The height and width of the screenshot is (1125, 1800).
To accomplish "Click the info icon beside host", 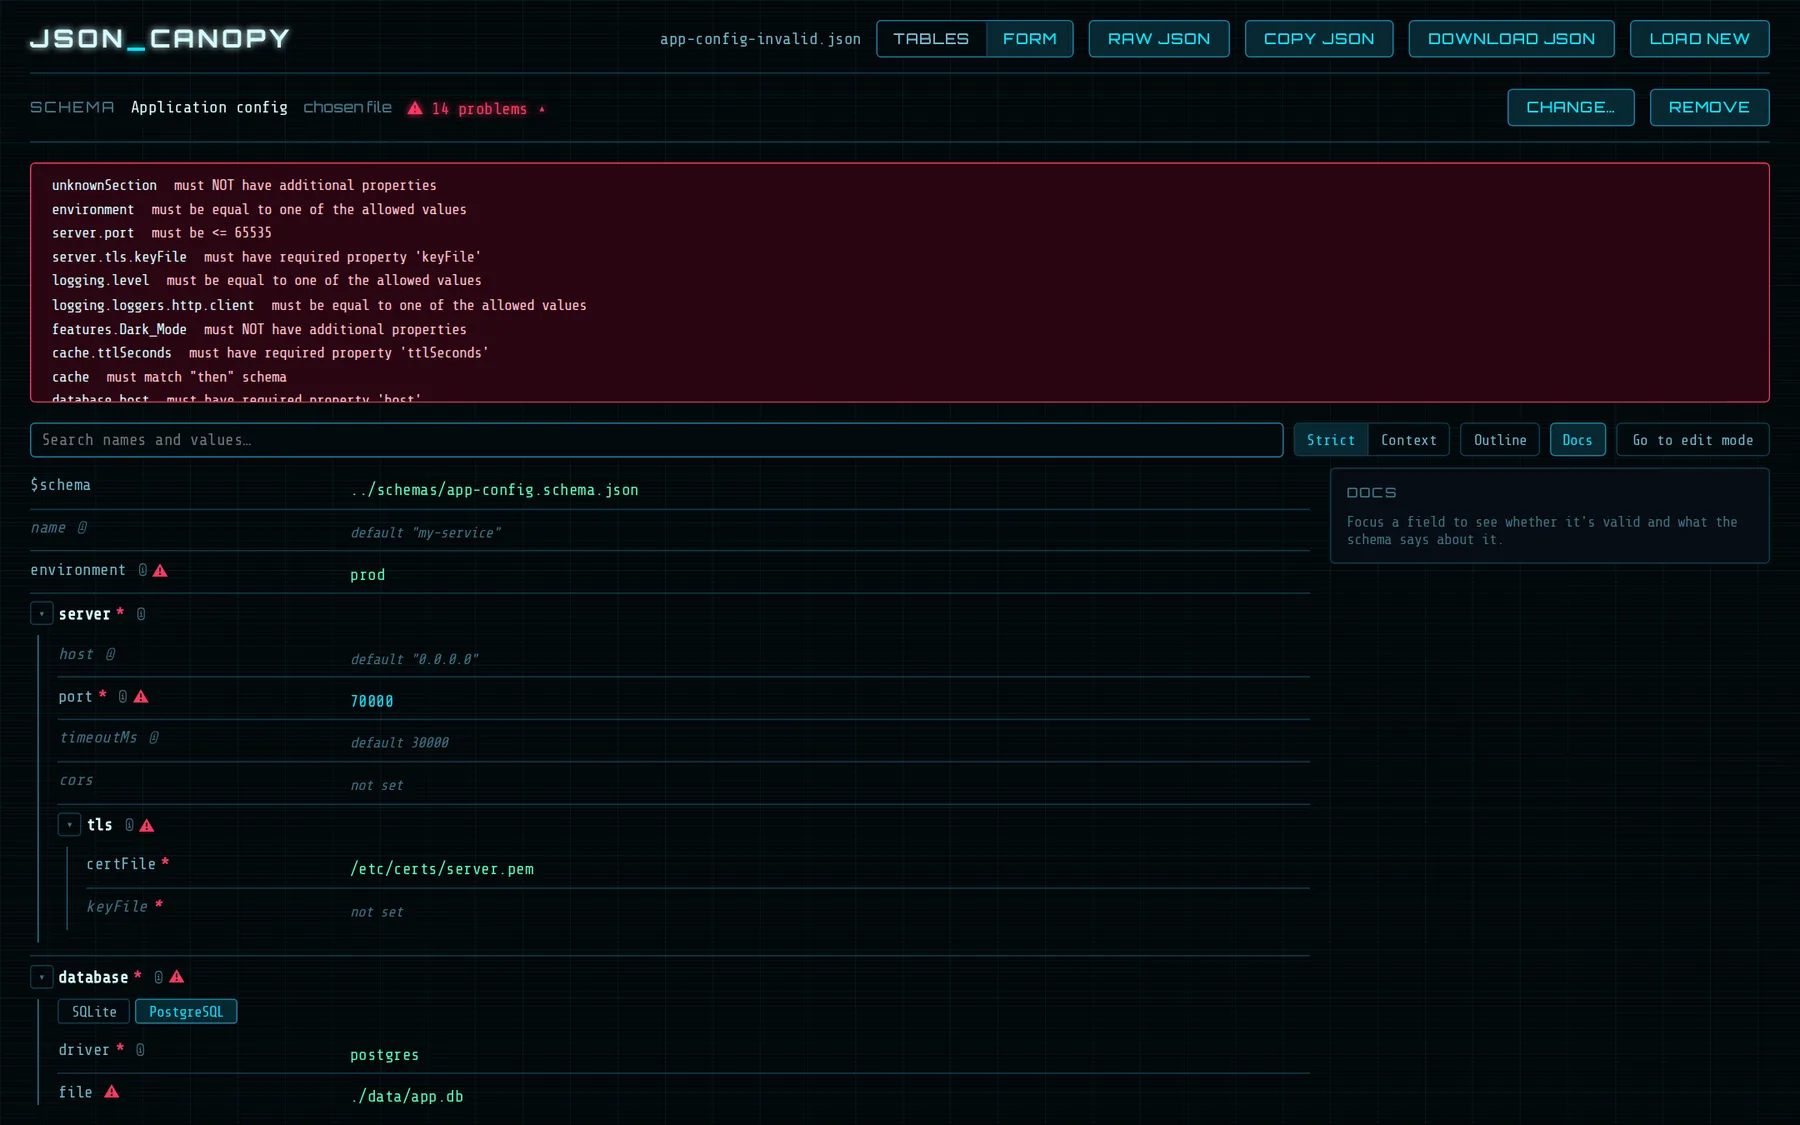I will pyautogui.click(x=110, y=654).
